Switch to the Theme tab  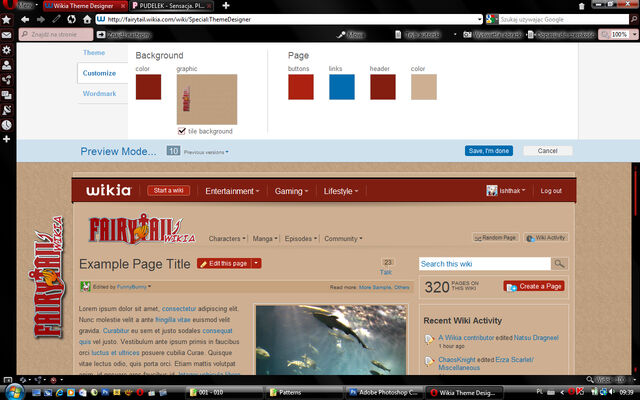94,53
